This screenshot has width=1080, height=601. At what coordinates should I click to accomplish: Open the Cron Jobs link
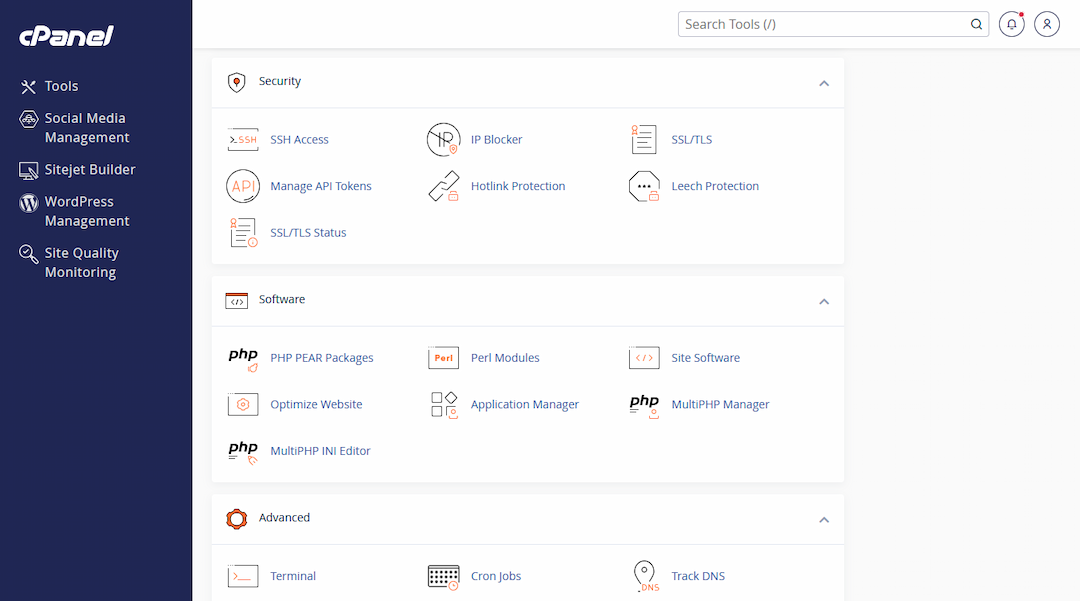tap(495, 576)
